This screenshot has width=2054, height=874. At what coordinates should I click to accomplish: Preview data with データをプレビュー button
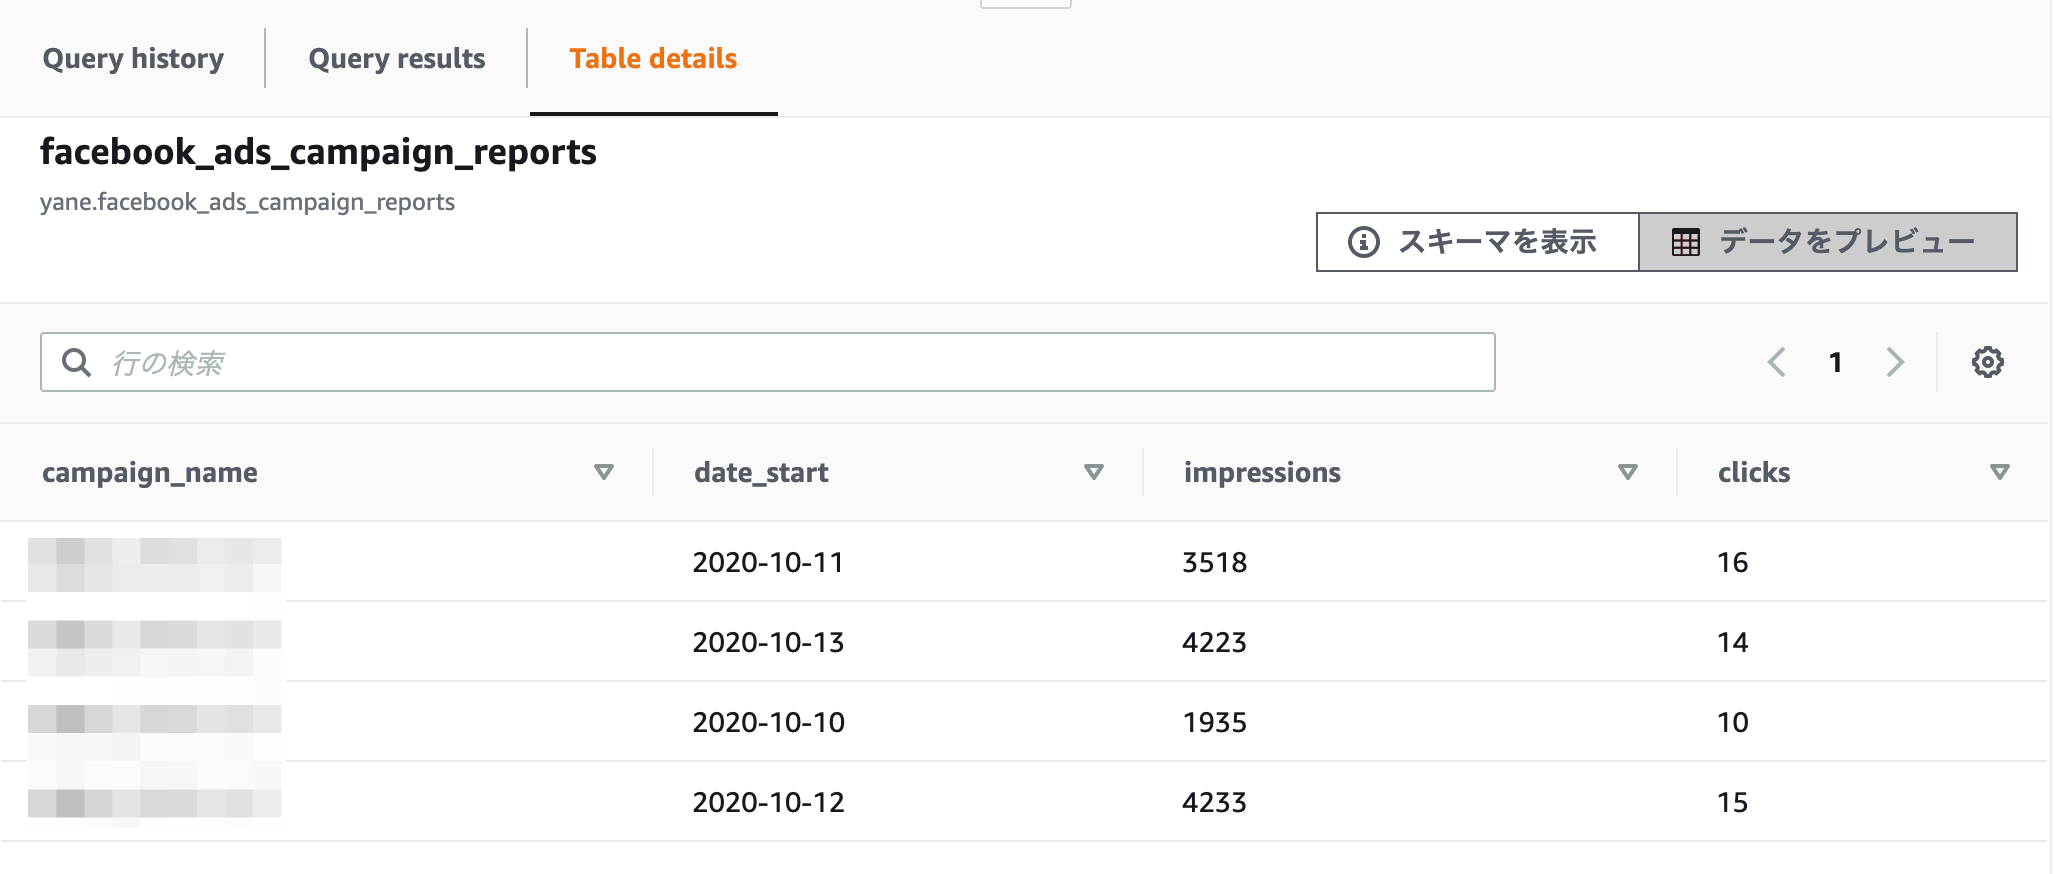pos(1828,242)
